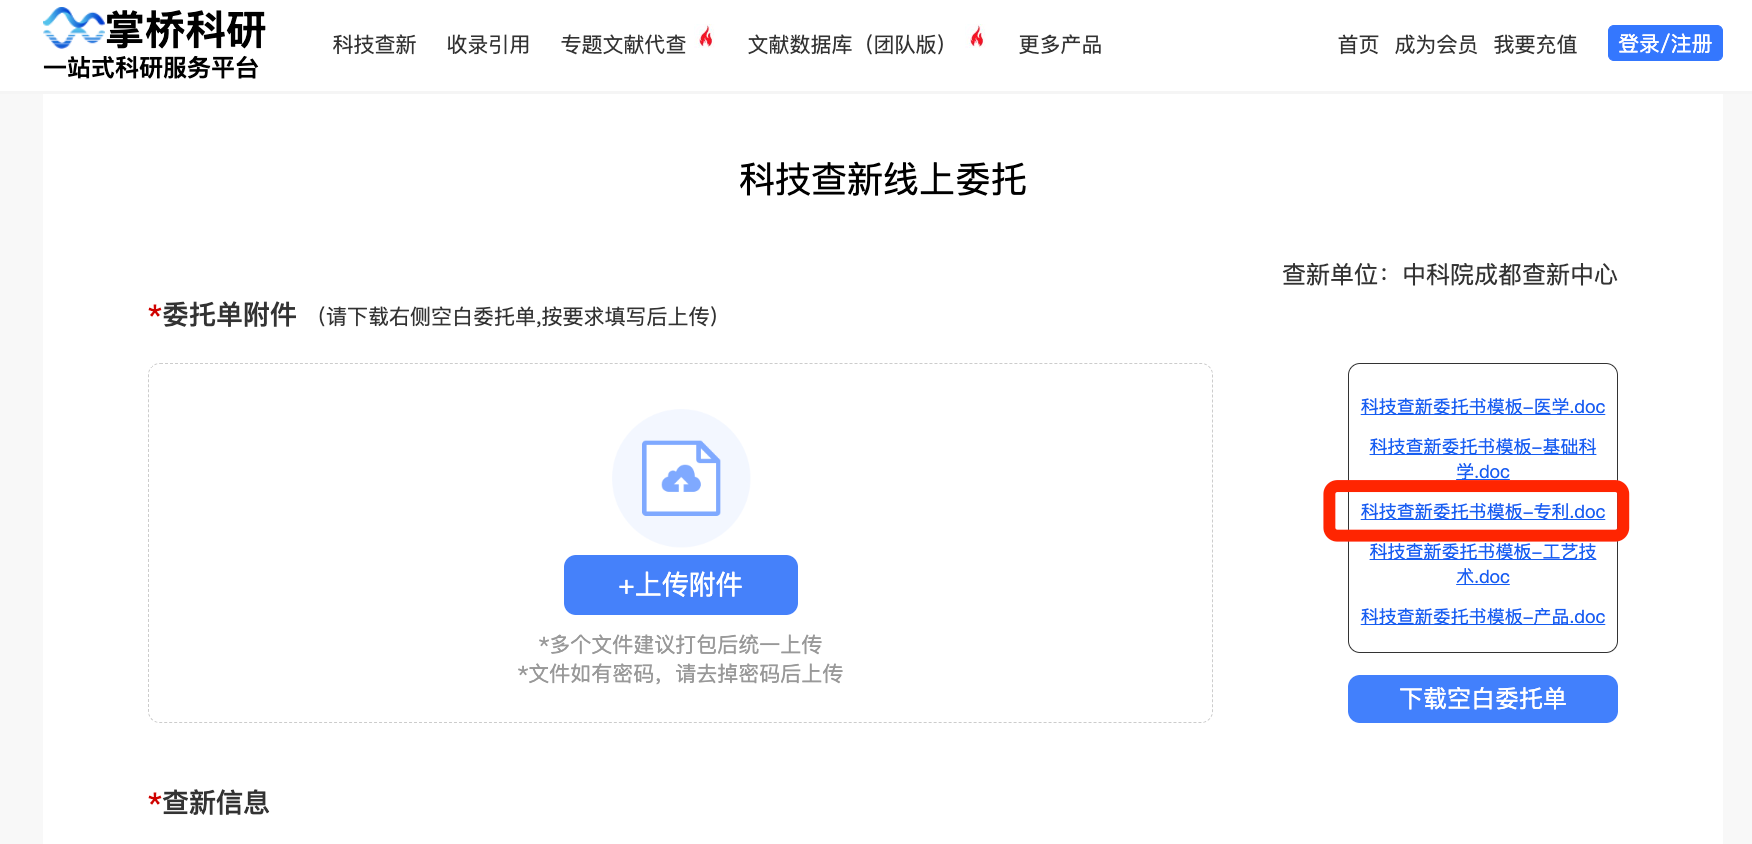Image resolution: width=1752 pixels, height=844 pixels.
Task: Open the 专题文献代查 menu item
Action: [623, 45]
